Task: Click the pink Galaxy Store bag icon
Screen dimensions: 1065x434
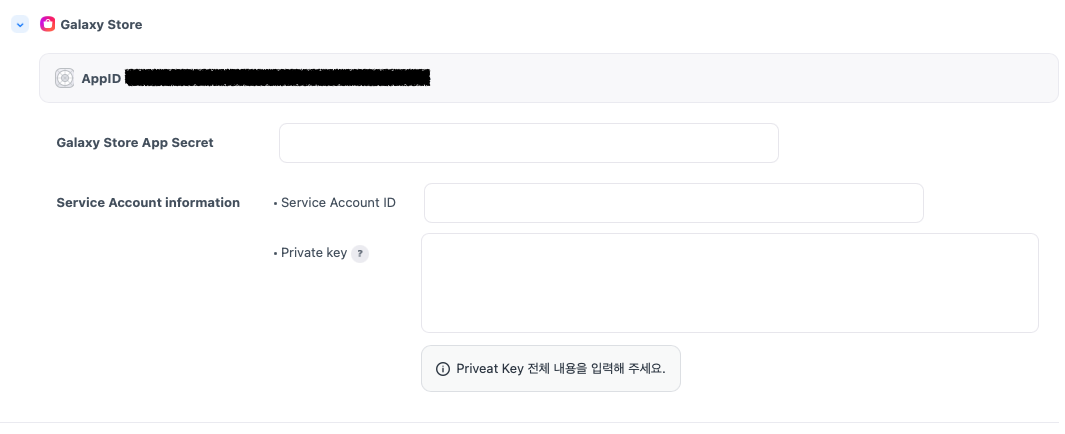Action: coord(47,24)
